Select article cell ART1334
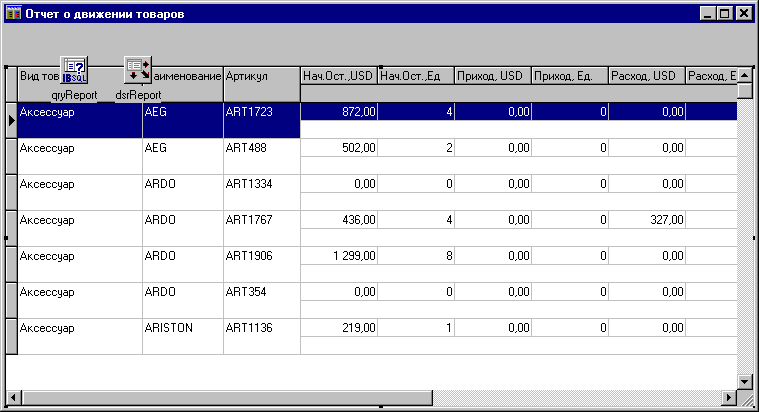The image size is (759, 412). [x=262, y=192]
